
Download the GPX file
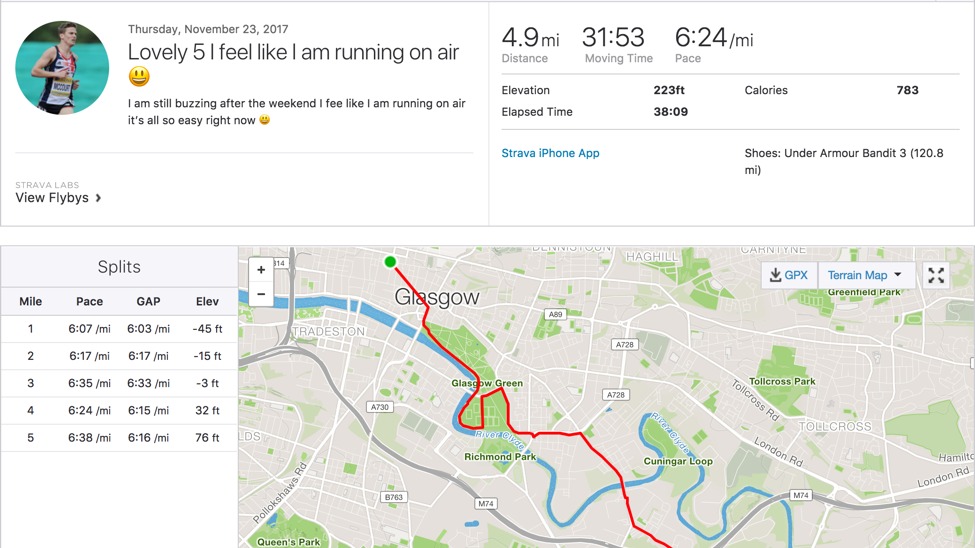click(789, 275)
